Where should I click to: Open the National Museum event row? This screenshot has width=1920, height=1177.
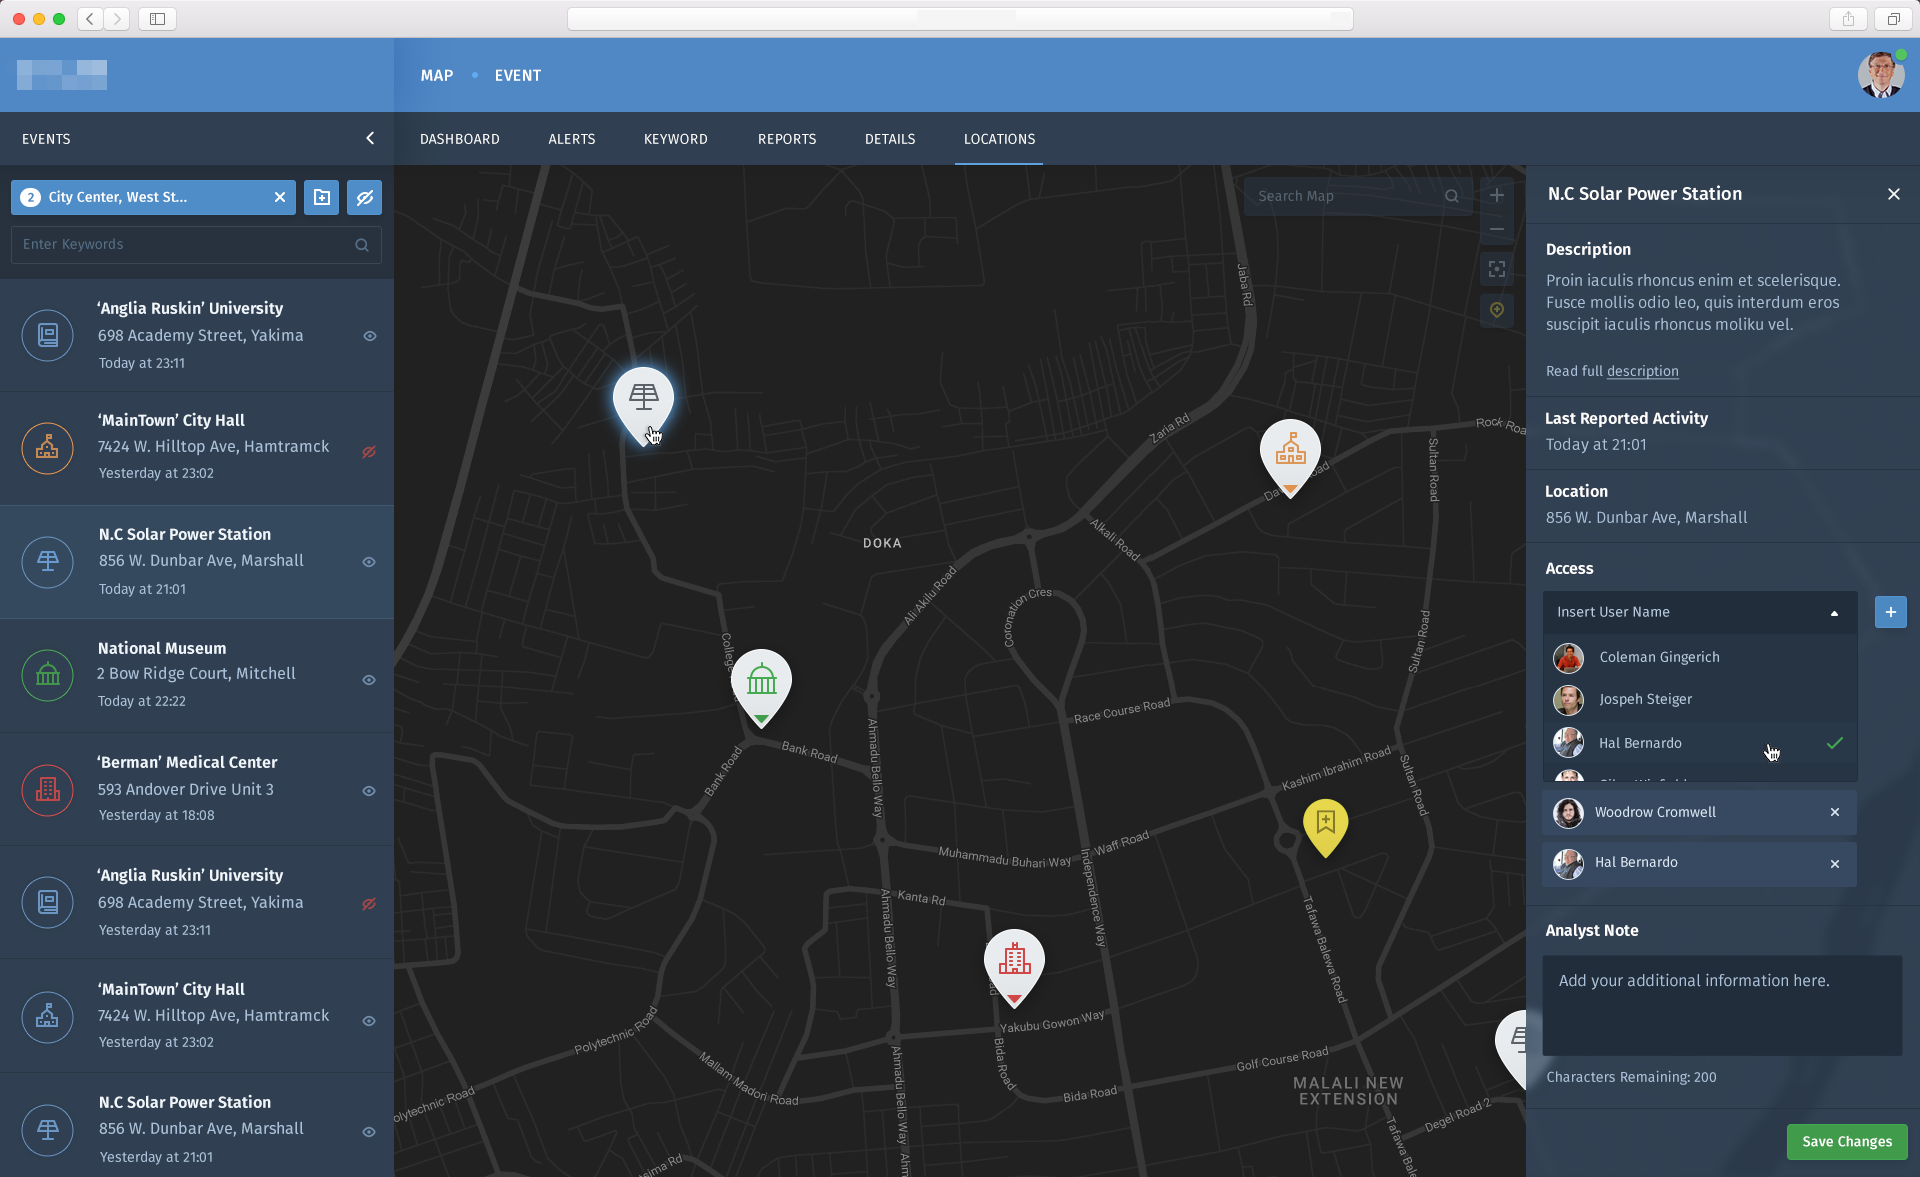click(197, 675)
